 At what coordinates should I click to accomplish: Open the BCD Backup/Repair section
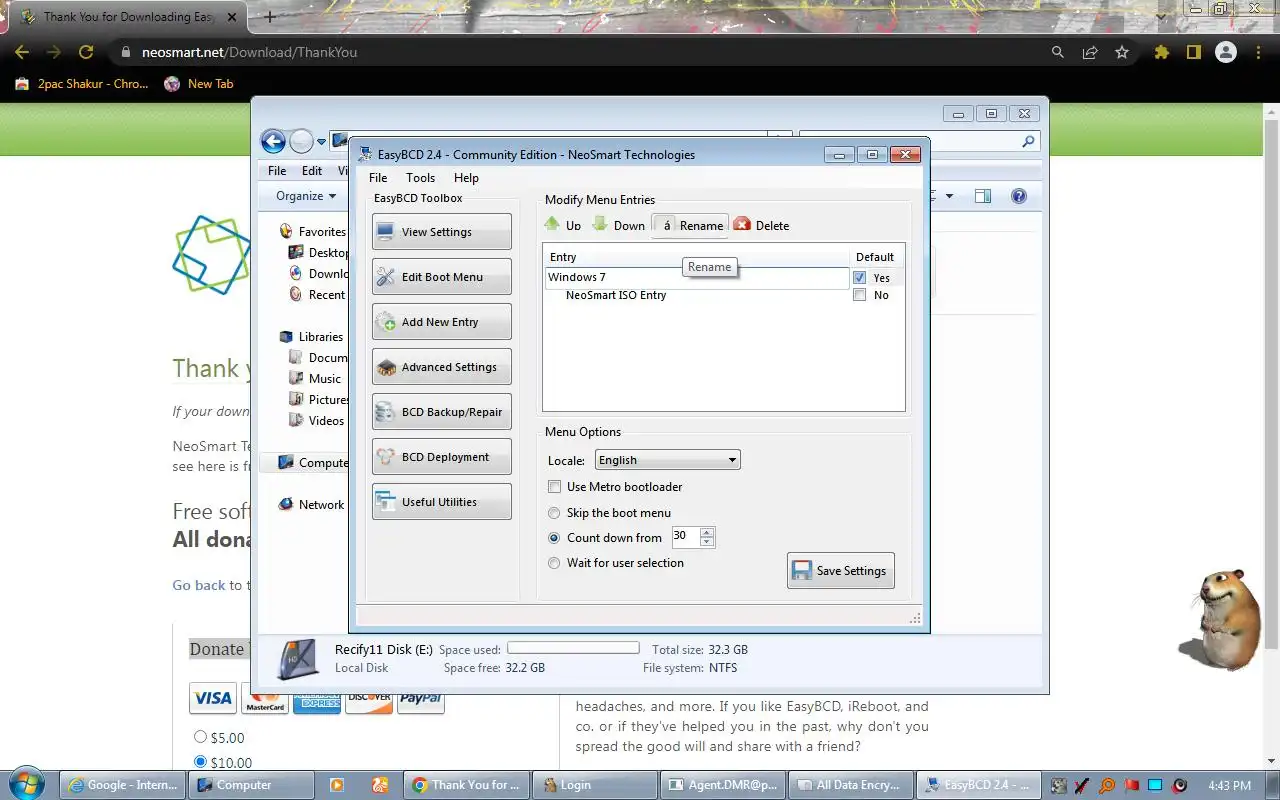(441, 412)
